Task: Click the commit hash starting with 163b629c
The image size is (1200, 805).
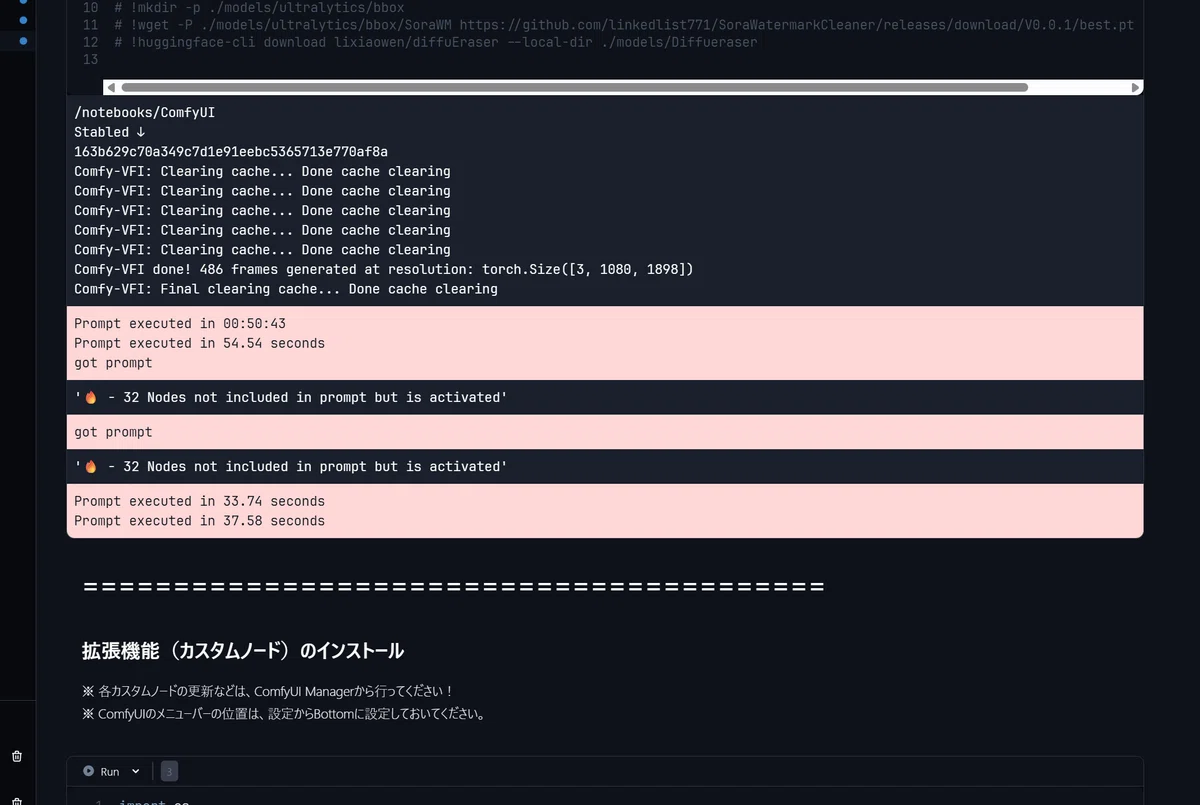Action: point(231,152)
